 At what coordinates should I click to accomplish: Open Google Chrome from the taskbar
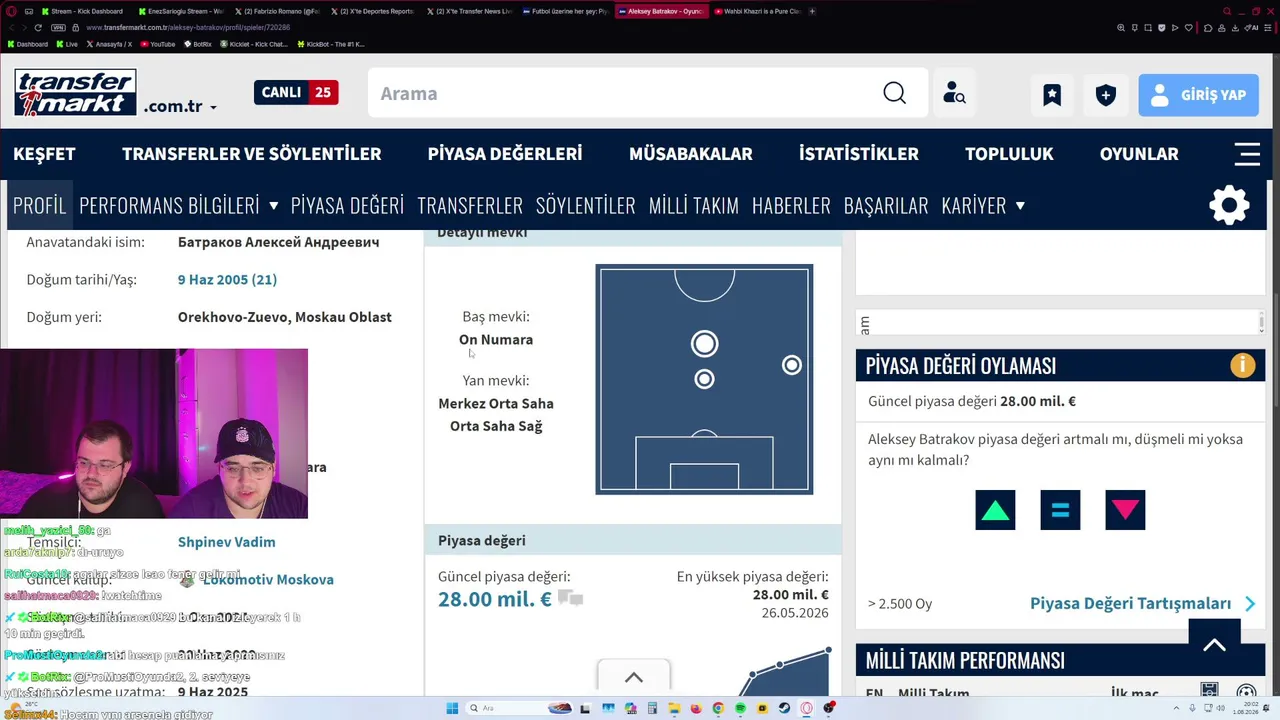click(718, 708)
